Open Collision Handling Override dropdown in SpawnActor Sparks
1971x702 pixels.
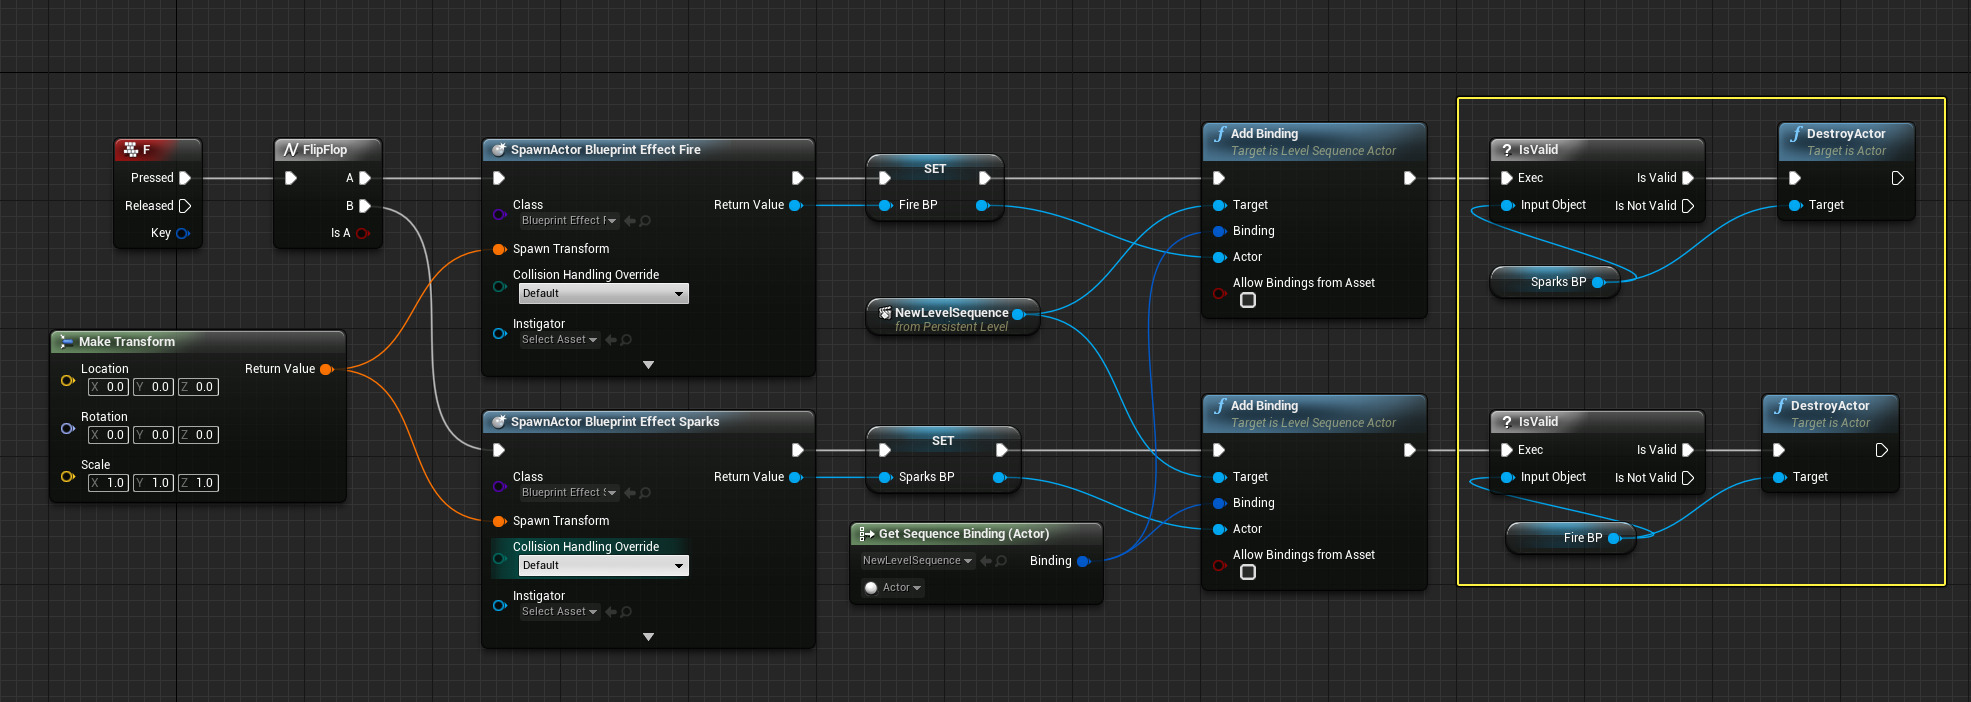click(x=603, y=566)
